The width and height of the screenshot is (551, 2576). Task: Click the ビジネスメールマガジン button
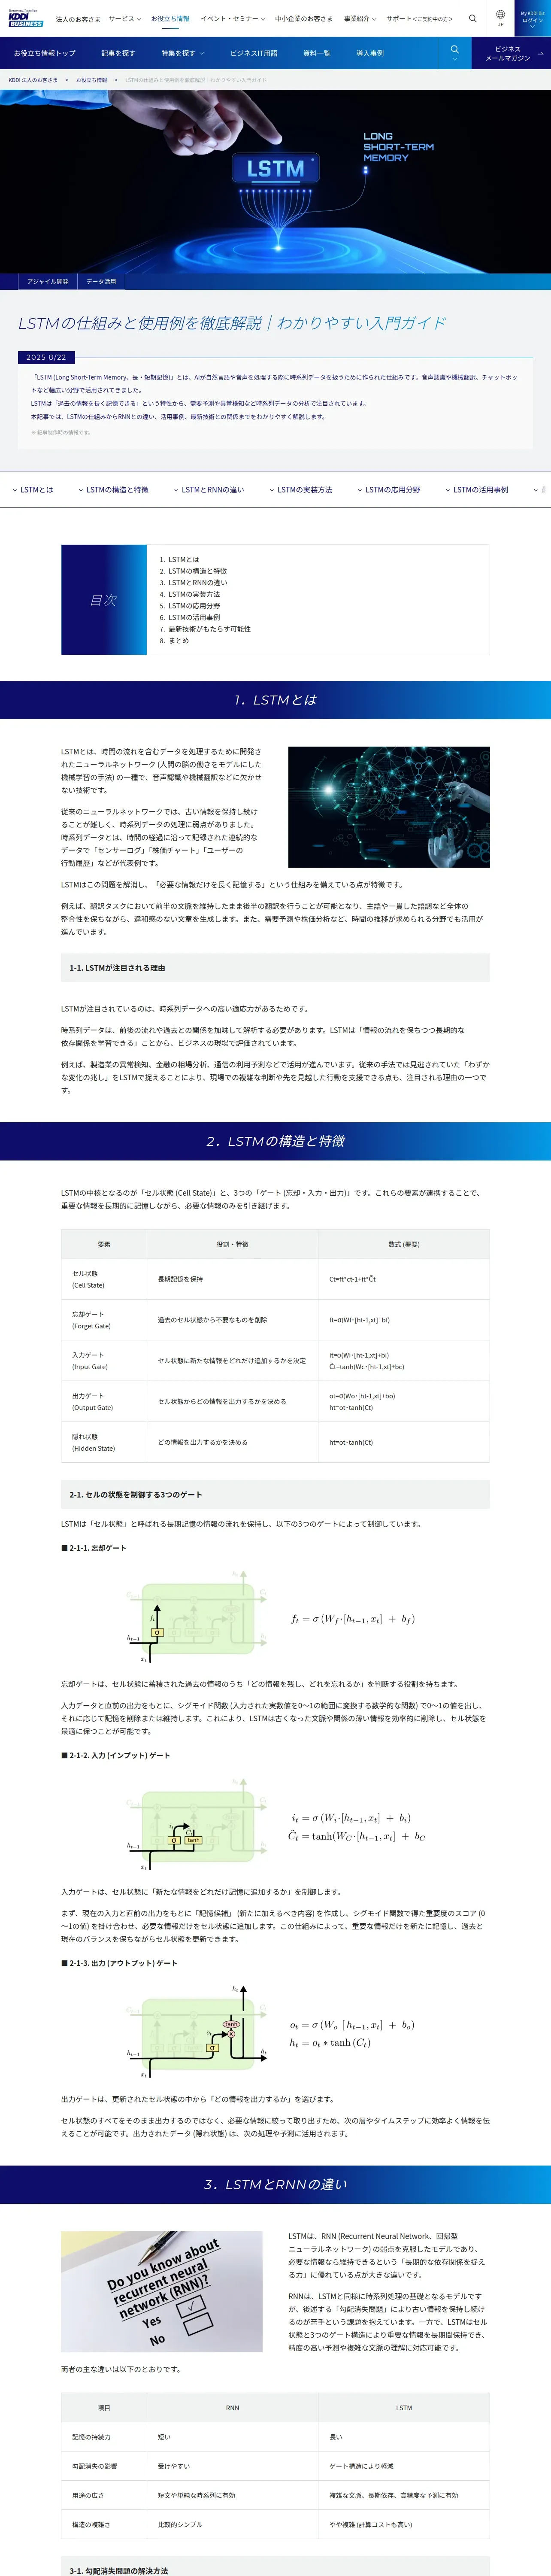tap(511, 53)
